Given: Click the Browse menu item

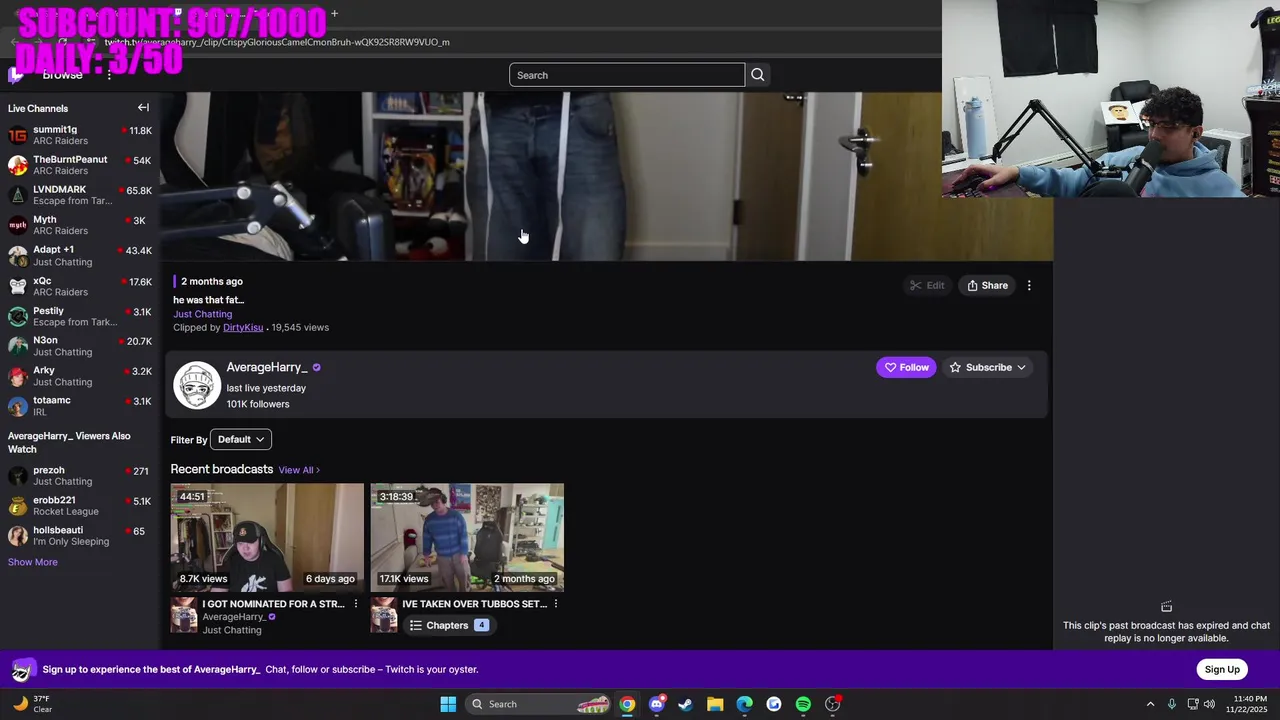Looking at the screenshot, I should [x=62, y=75].
